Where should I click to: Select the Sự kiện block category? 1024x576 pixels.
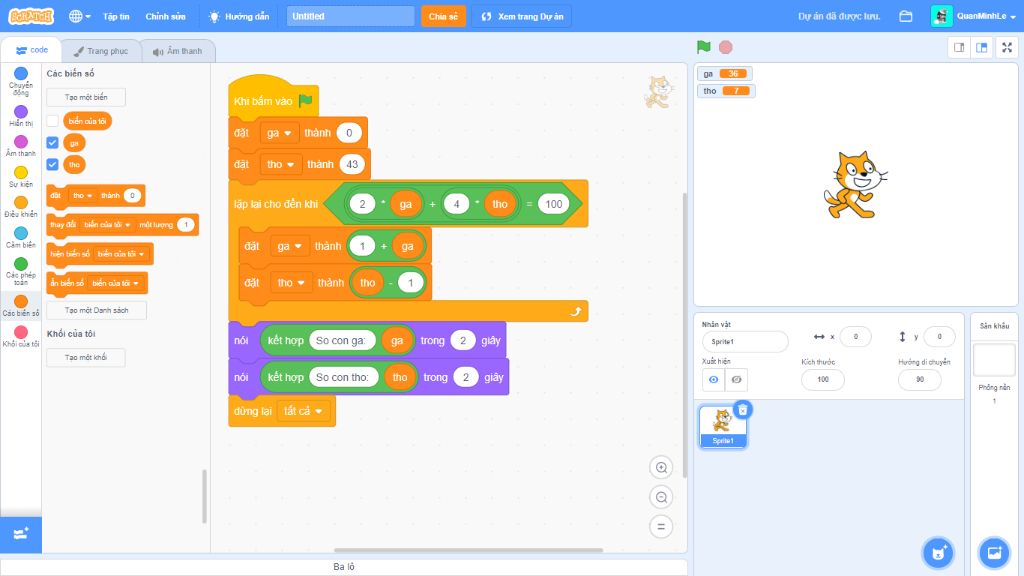(x=21, y=176)
